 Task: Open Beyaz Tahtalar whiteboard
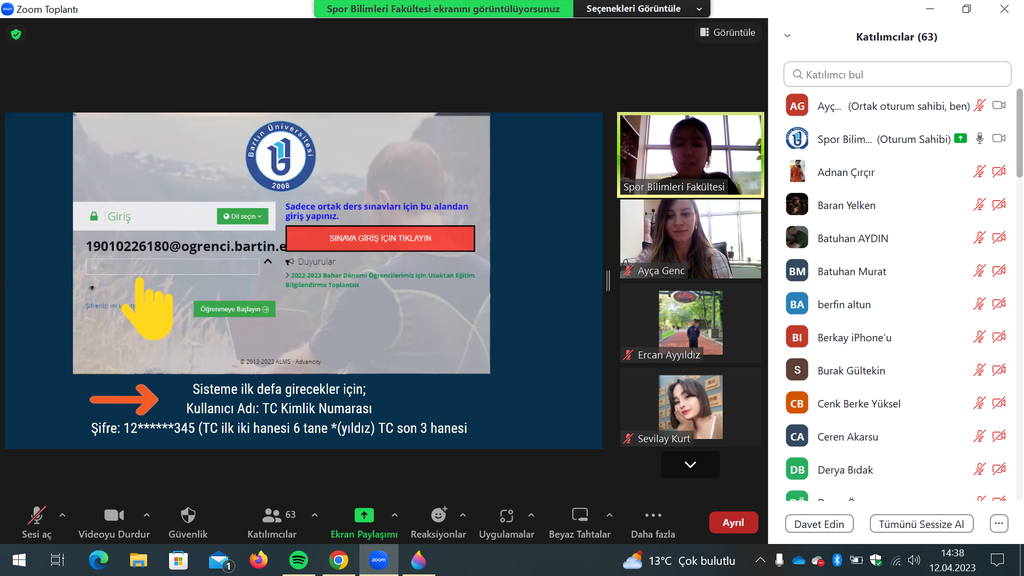(x=580, y=515)
